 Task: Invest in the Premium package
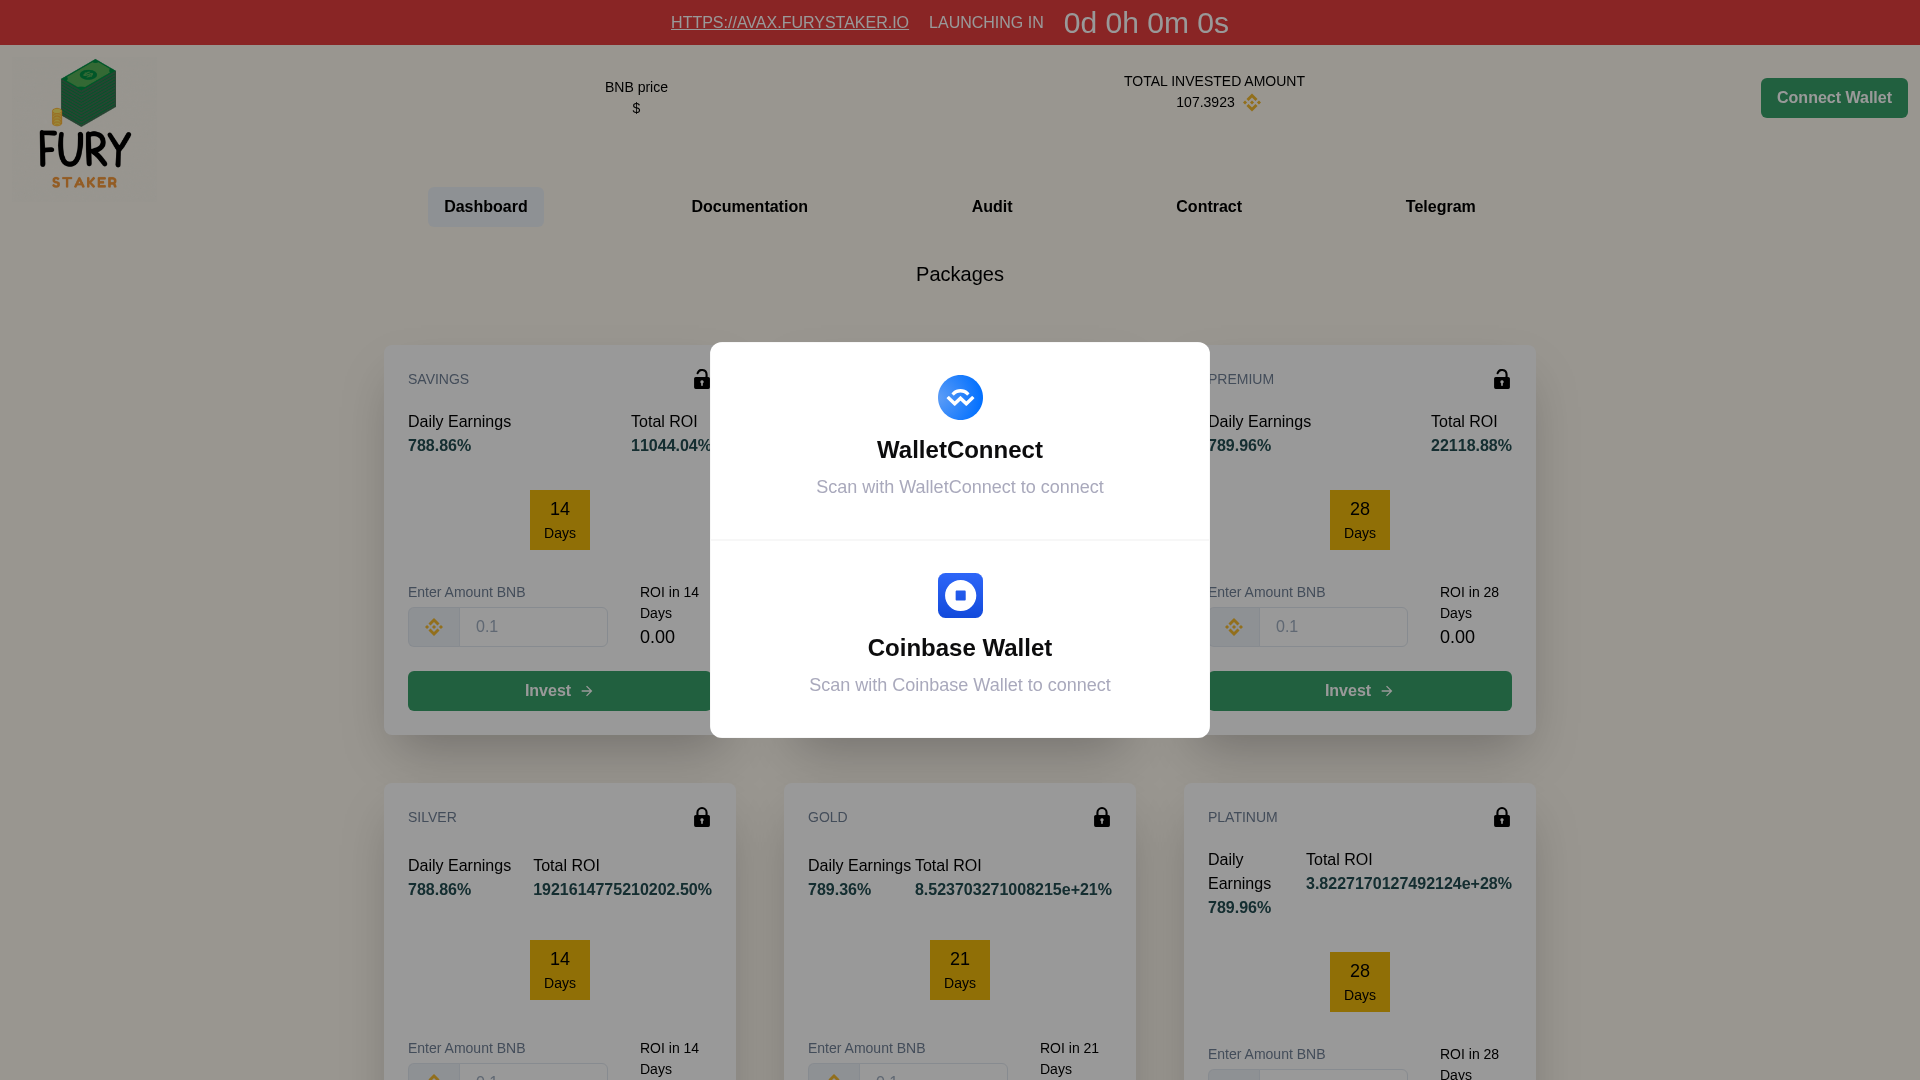[1360, 691]
